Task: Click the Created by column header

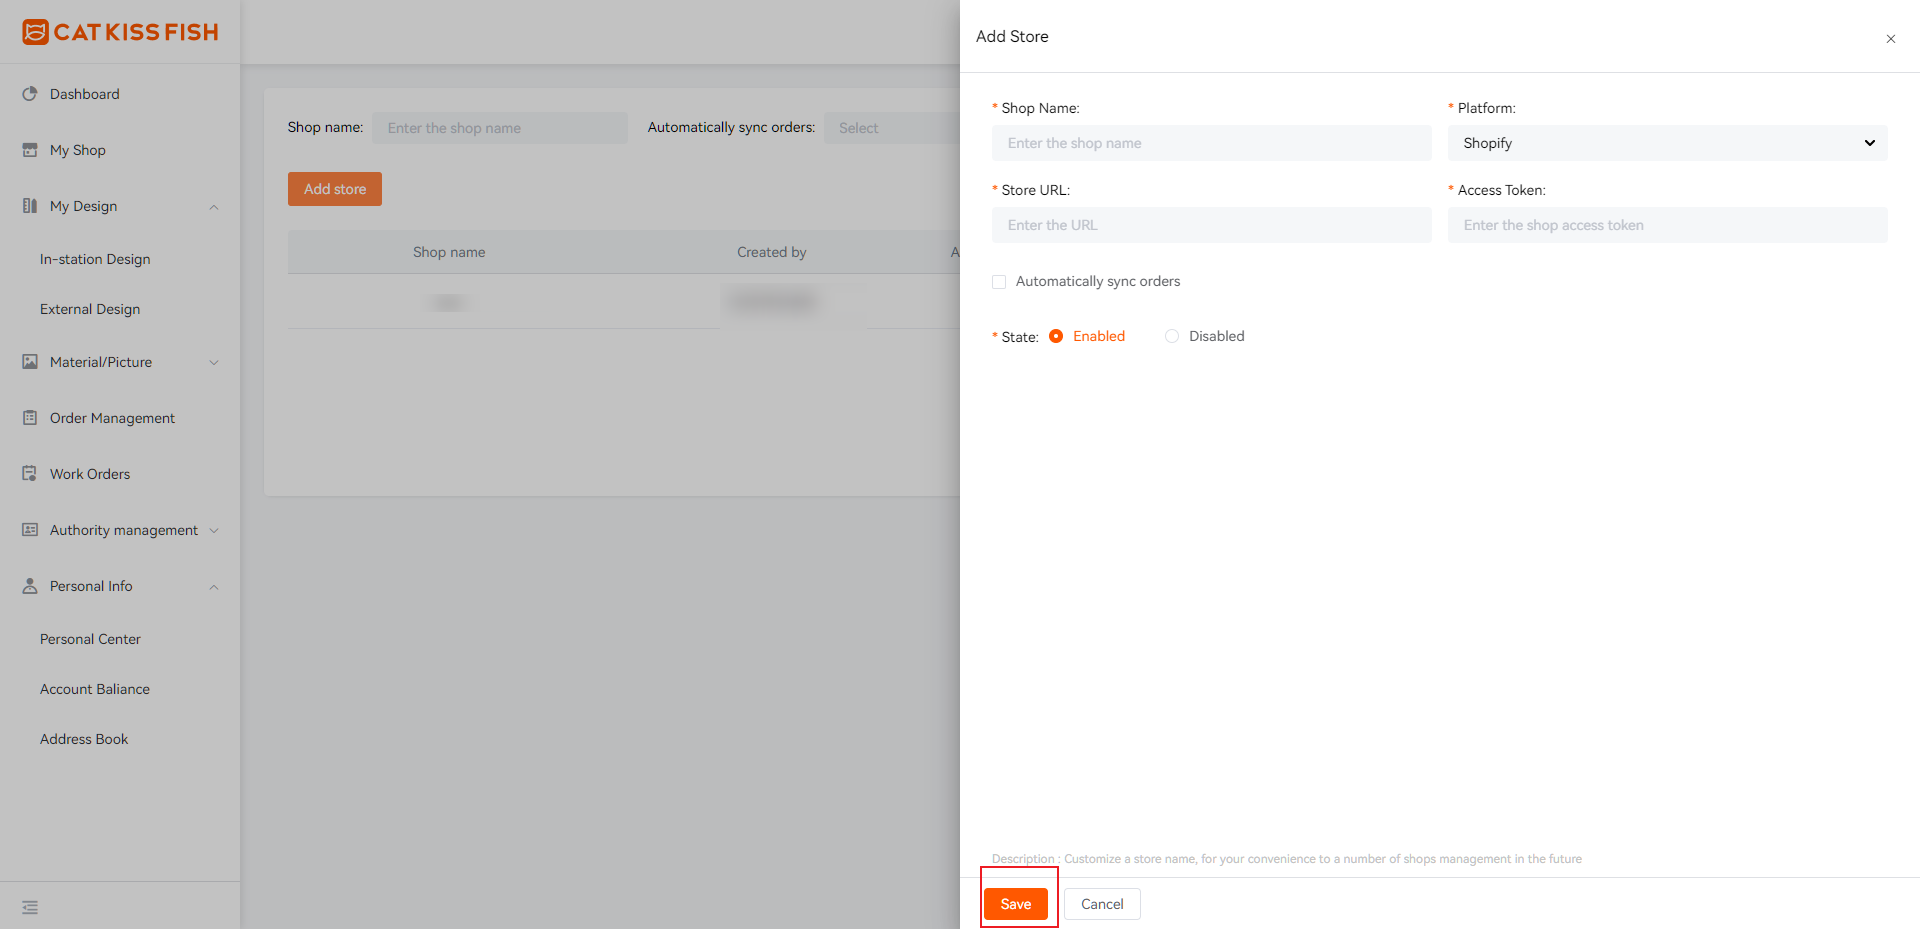Action: coord(772,252)
